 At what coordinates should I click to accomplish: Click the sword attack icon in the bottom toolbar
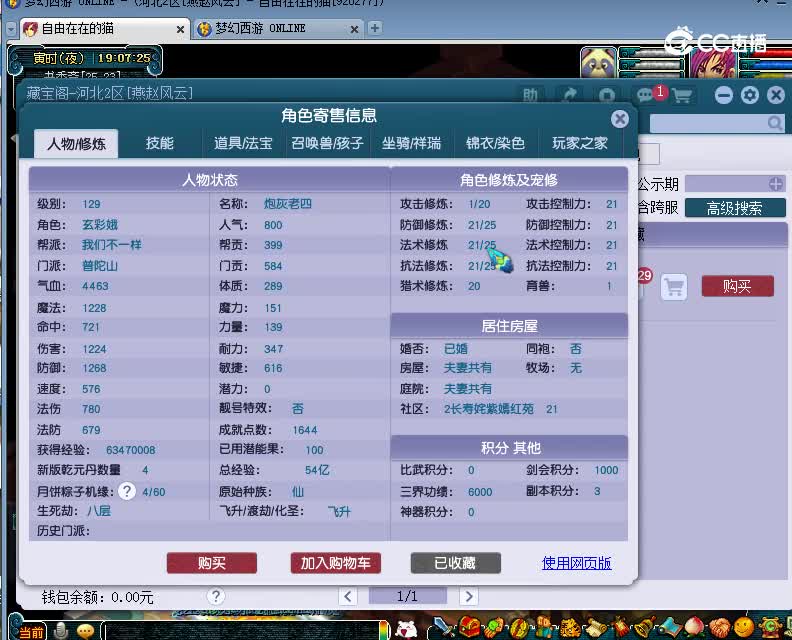tap(445, 628)
